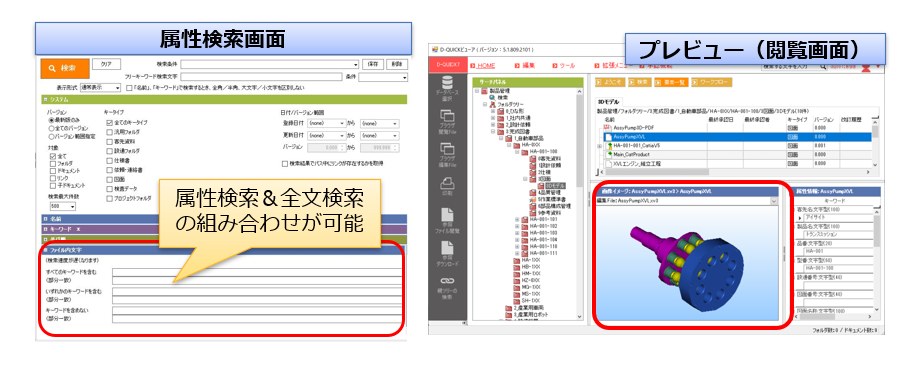
Task: Click the Main_CatProduct file icon
Action: point(608,155)
